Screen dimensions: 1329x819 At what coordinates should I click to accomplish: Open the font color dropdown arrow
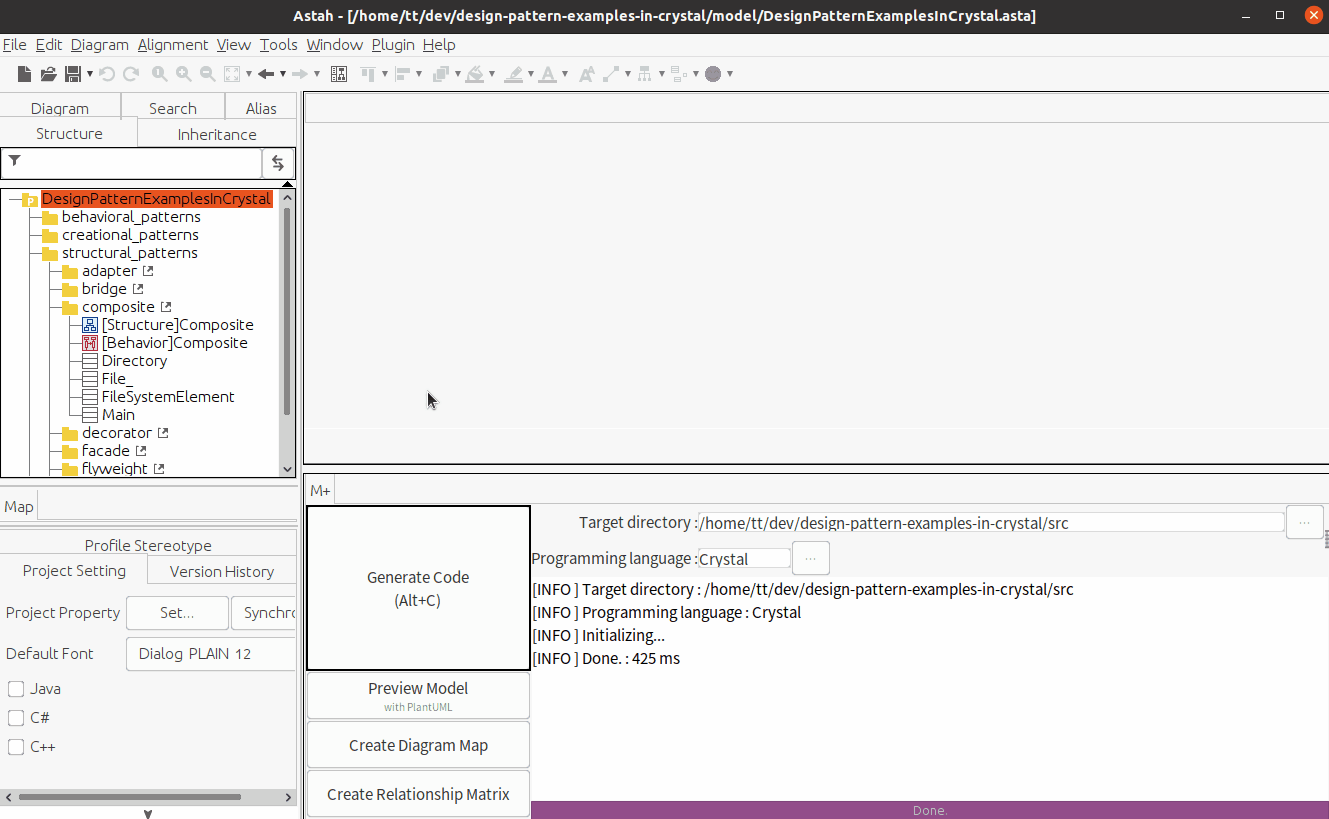coord(565,74)
